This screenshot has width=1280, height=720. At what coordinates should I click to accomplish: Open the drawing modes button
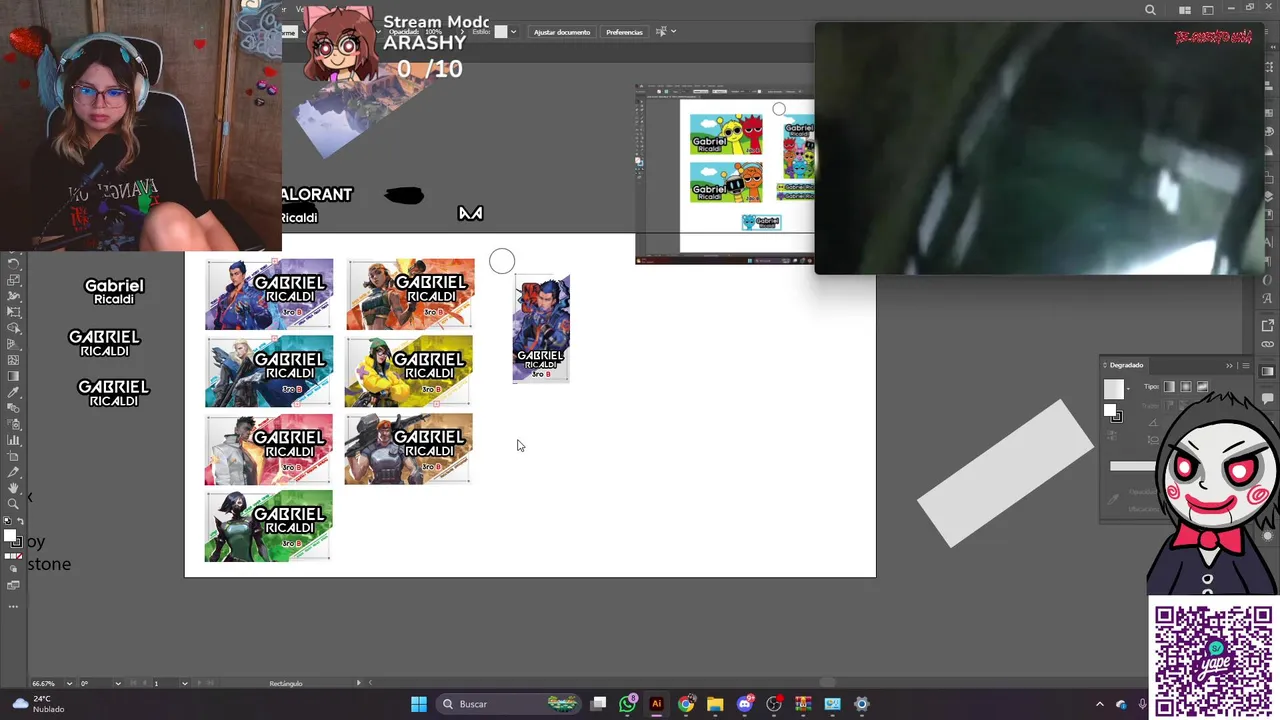pyautogui.click(x=13, y=571)
